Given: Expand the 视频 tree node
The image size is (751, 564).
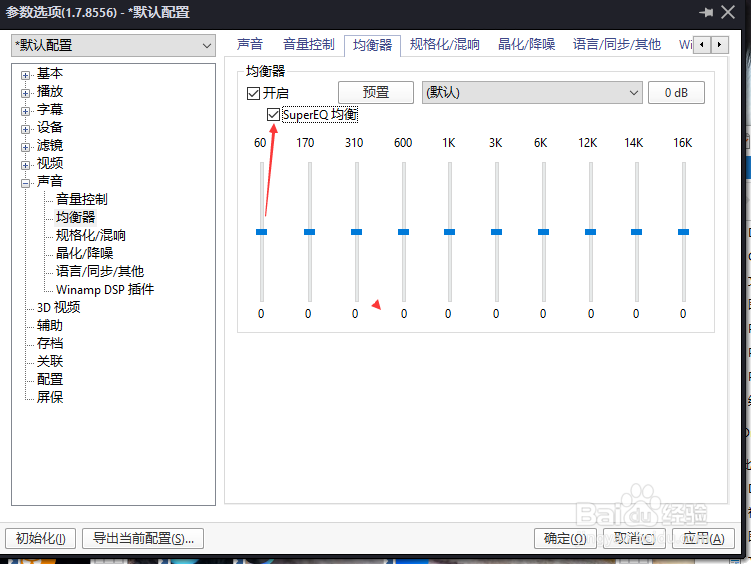Looking at the screenshot, I should pyautogui.click(x=25, y=165).
